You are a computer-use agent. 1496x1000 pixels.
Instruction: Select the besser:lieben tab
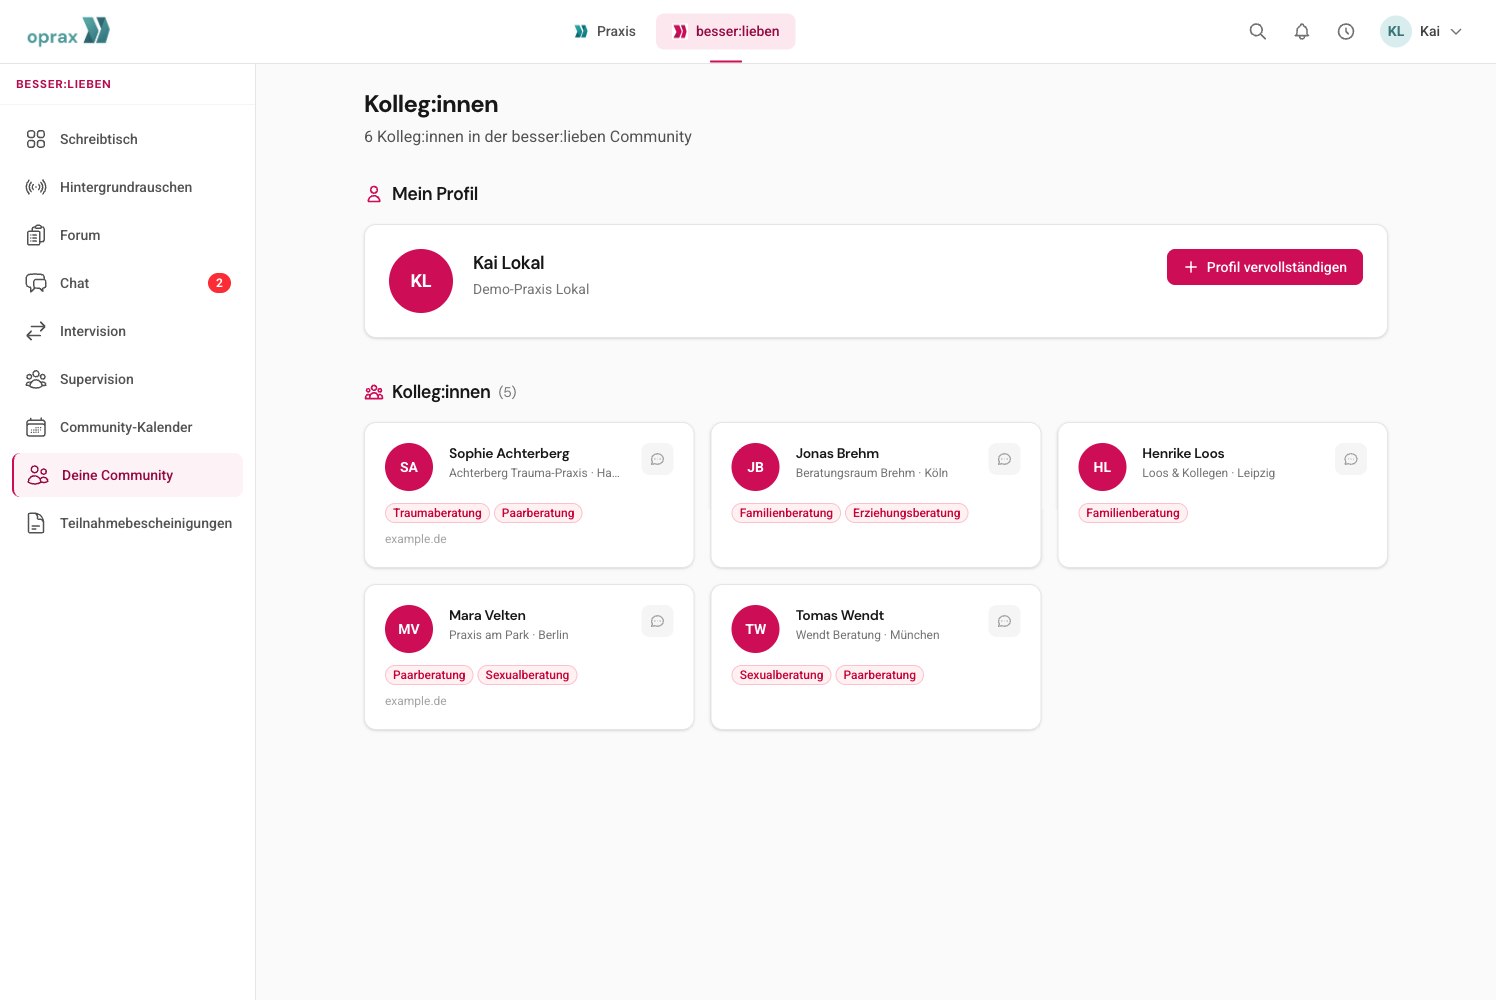(x=726, y=31)
